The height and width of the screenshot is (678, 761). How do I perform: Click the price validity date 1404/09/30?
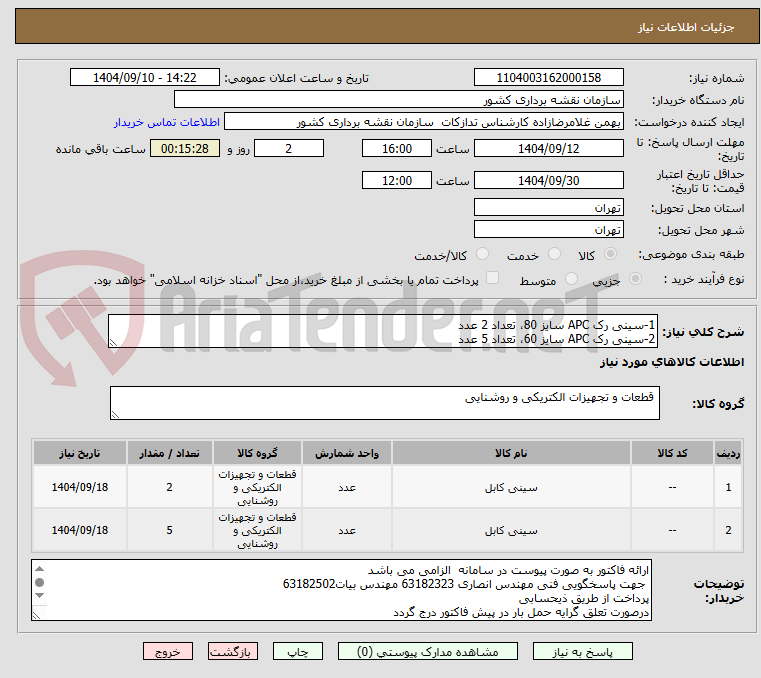(x=548, y=180)
